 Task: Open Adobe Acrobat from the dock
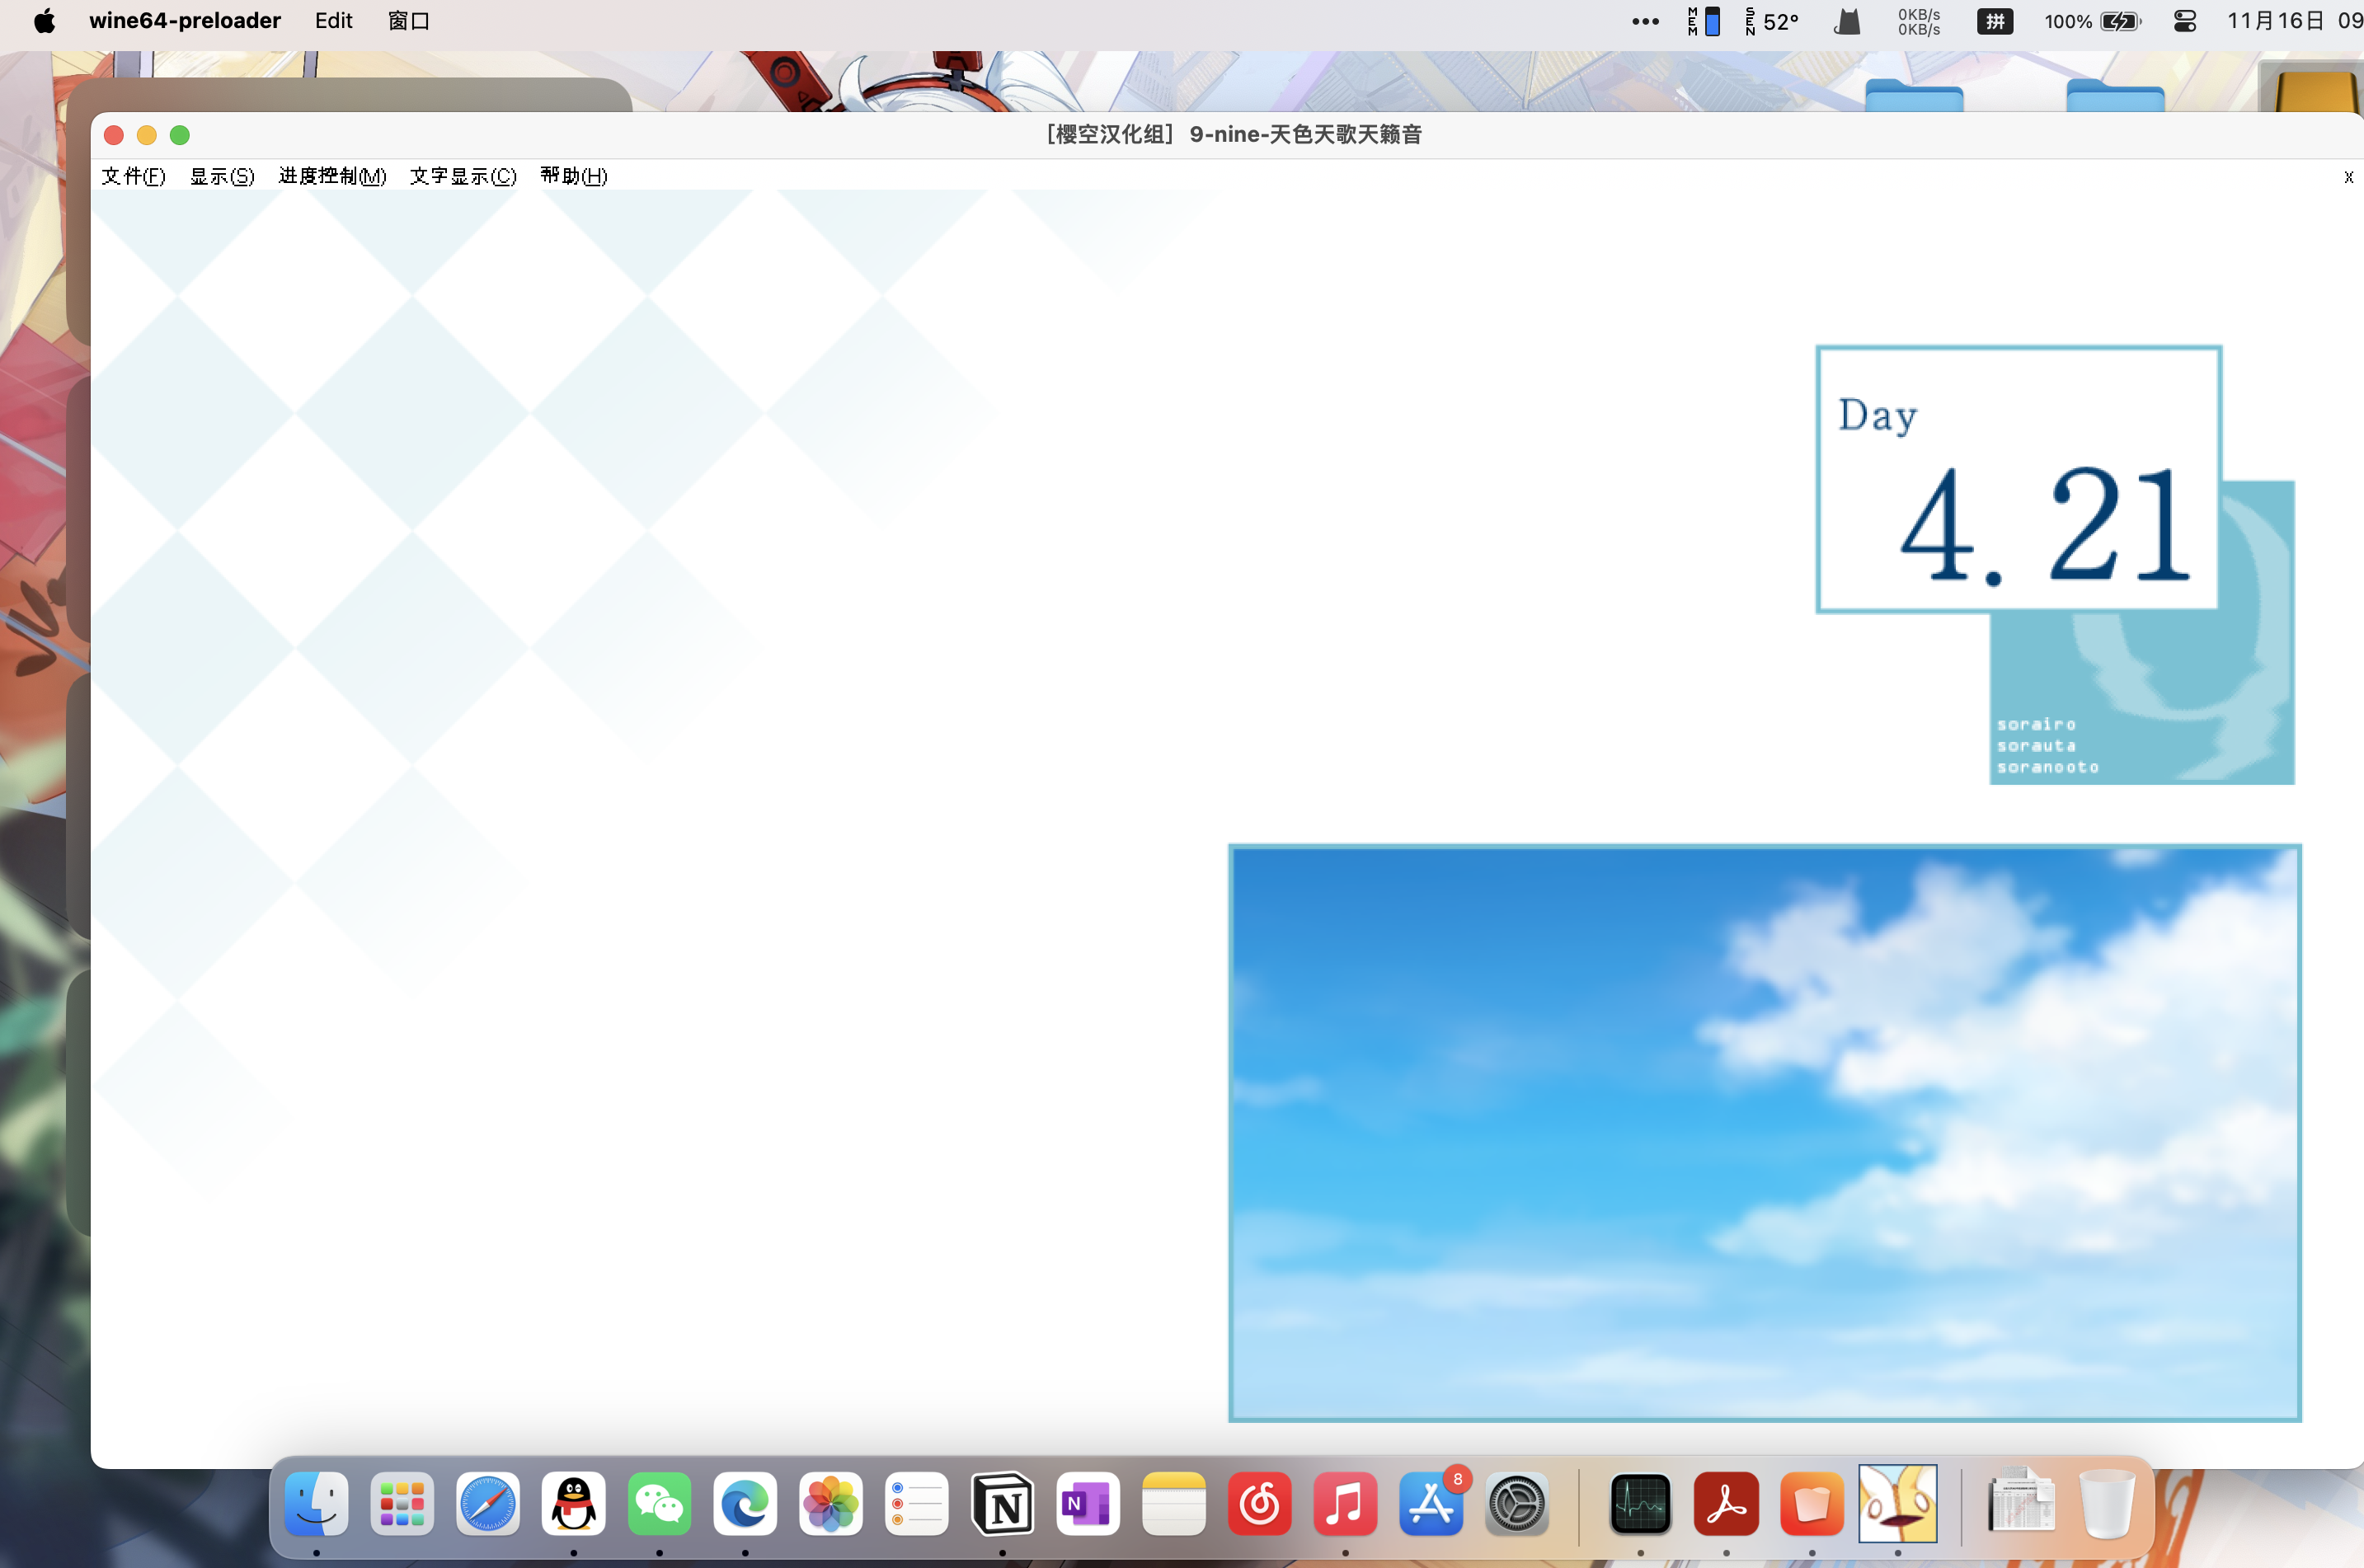pos(1726,1503)
